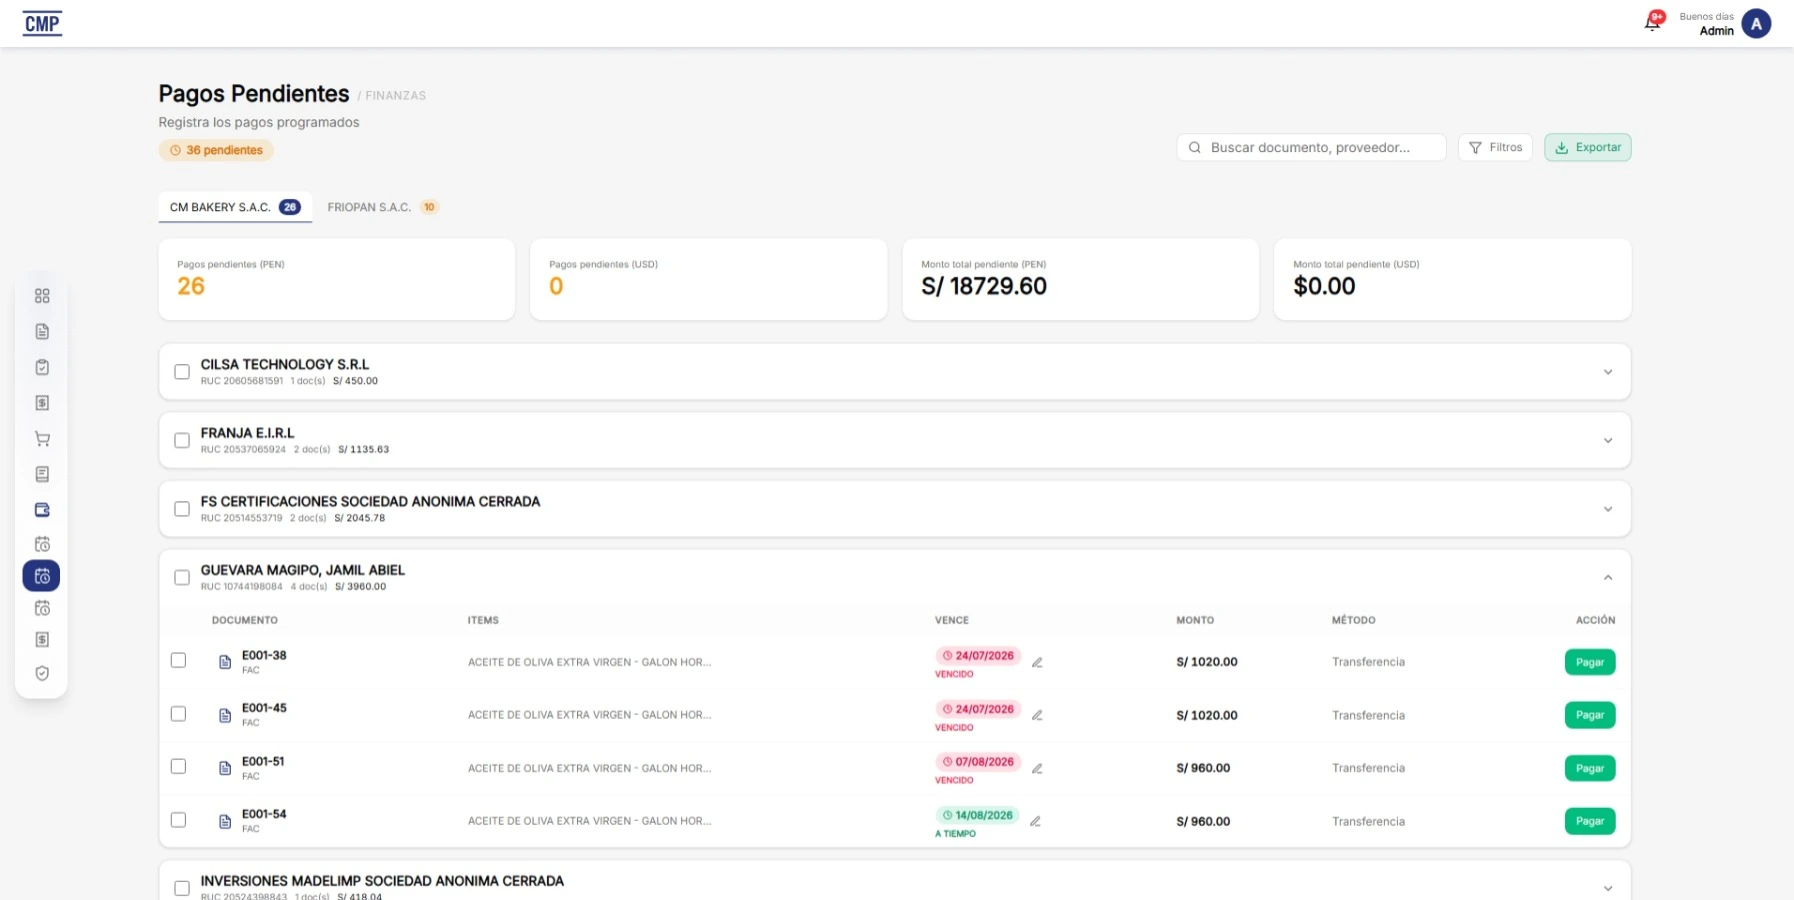Tick the checkbox for document E001-54
Viewport: 1794px width, 900px height.
click(x=178, y=820)
